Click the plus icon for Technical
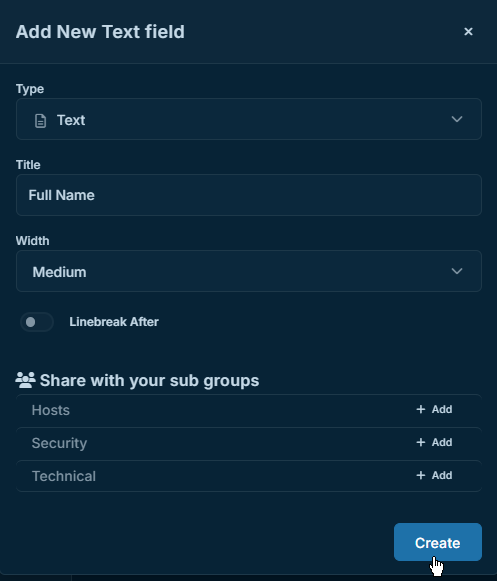 click(x=421, y=475)
